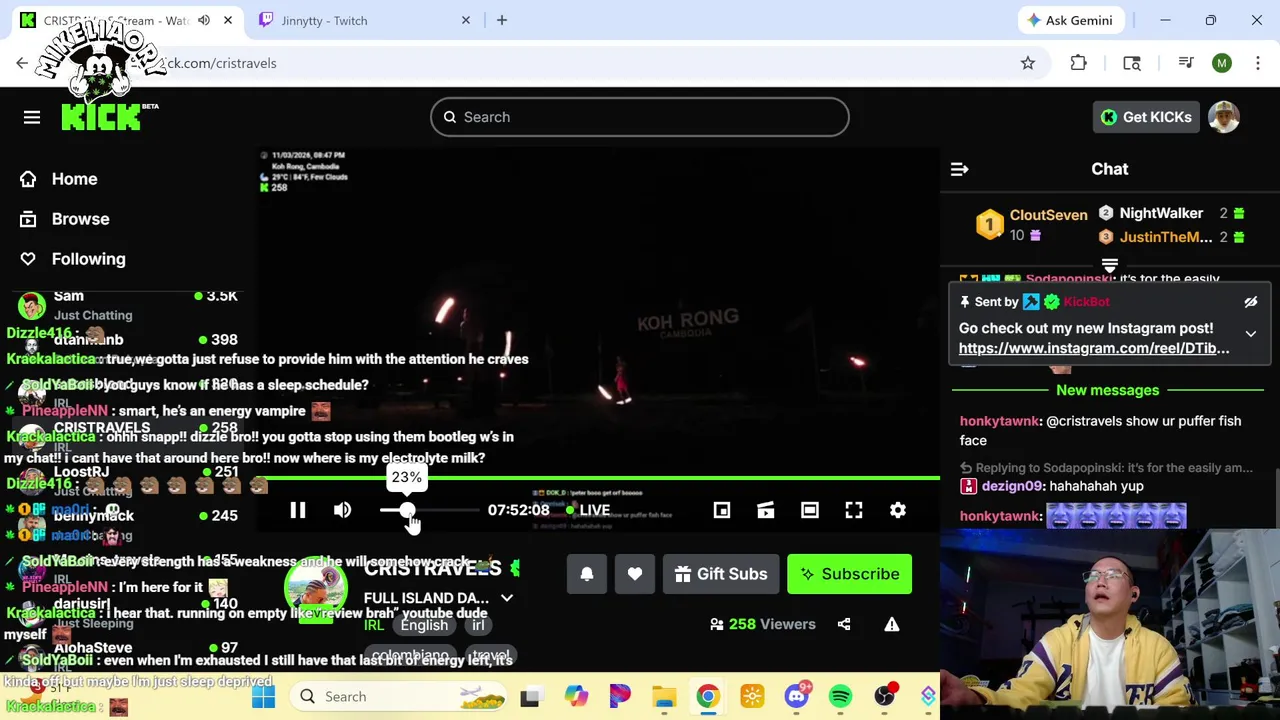
Task: Open Chrome extensions puzzle icon
Action: 1078,63
